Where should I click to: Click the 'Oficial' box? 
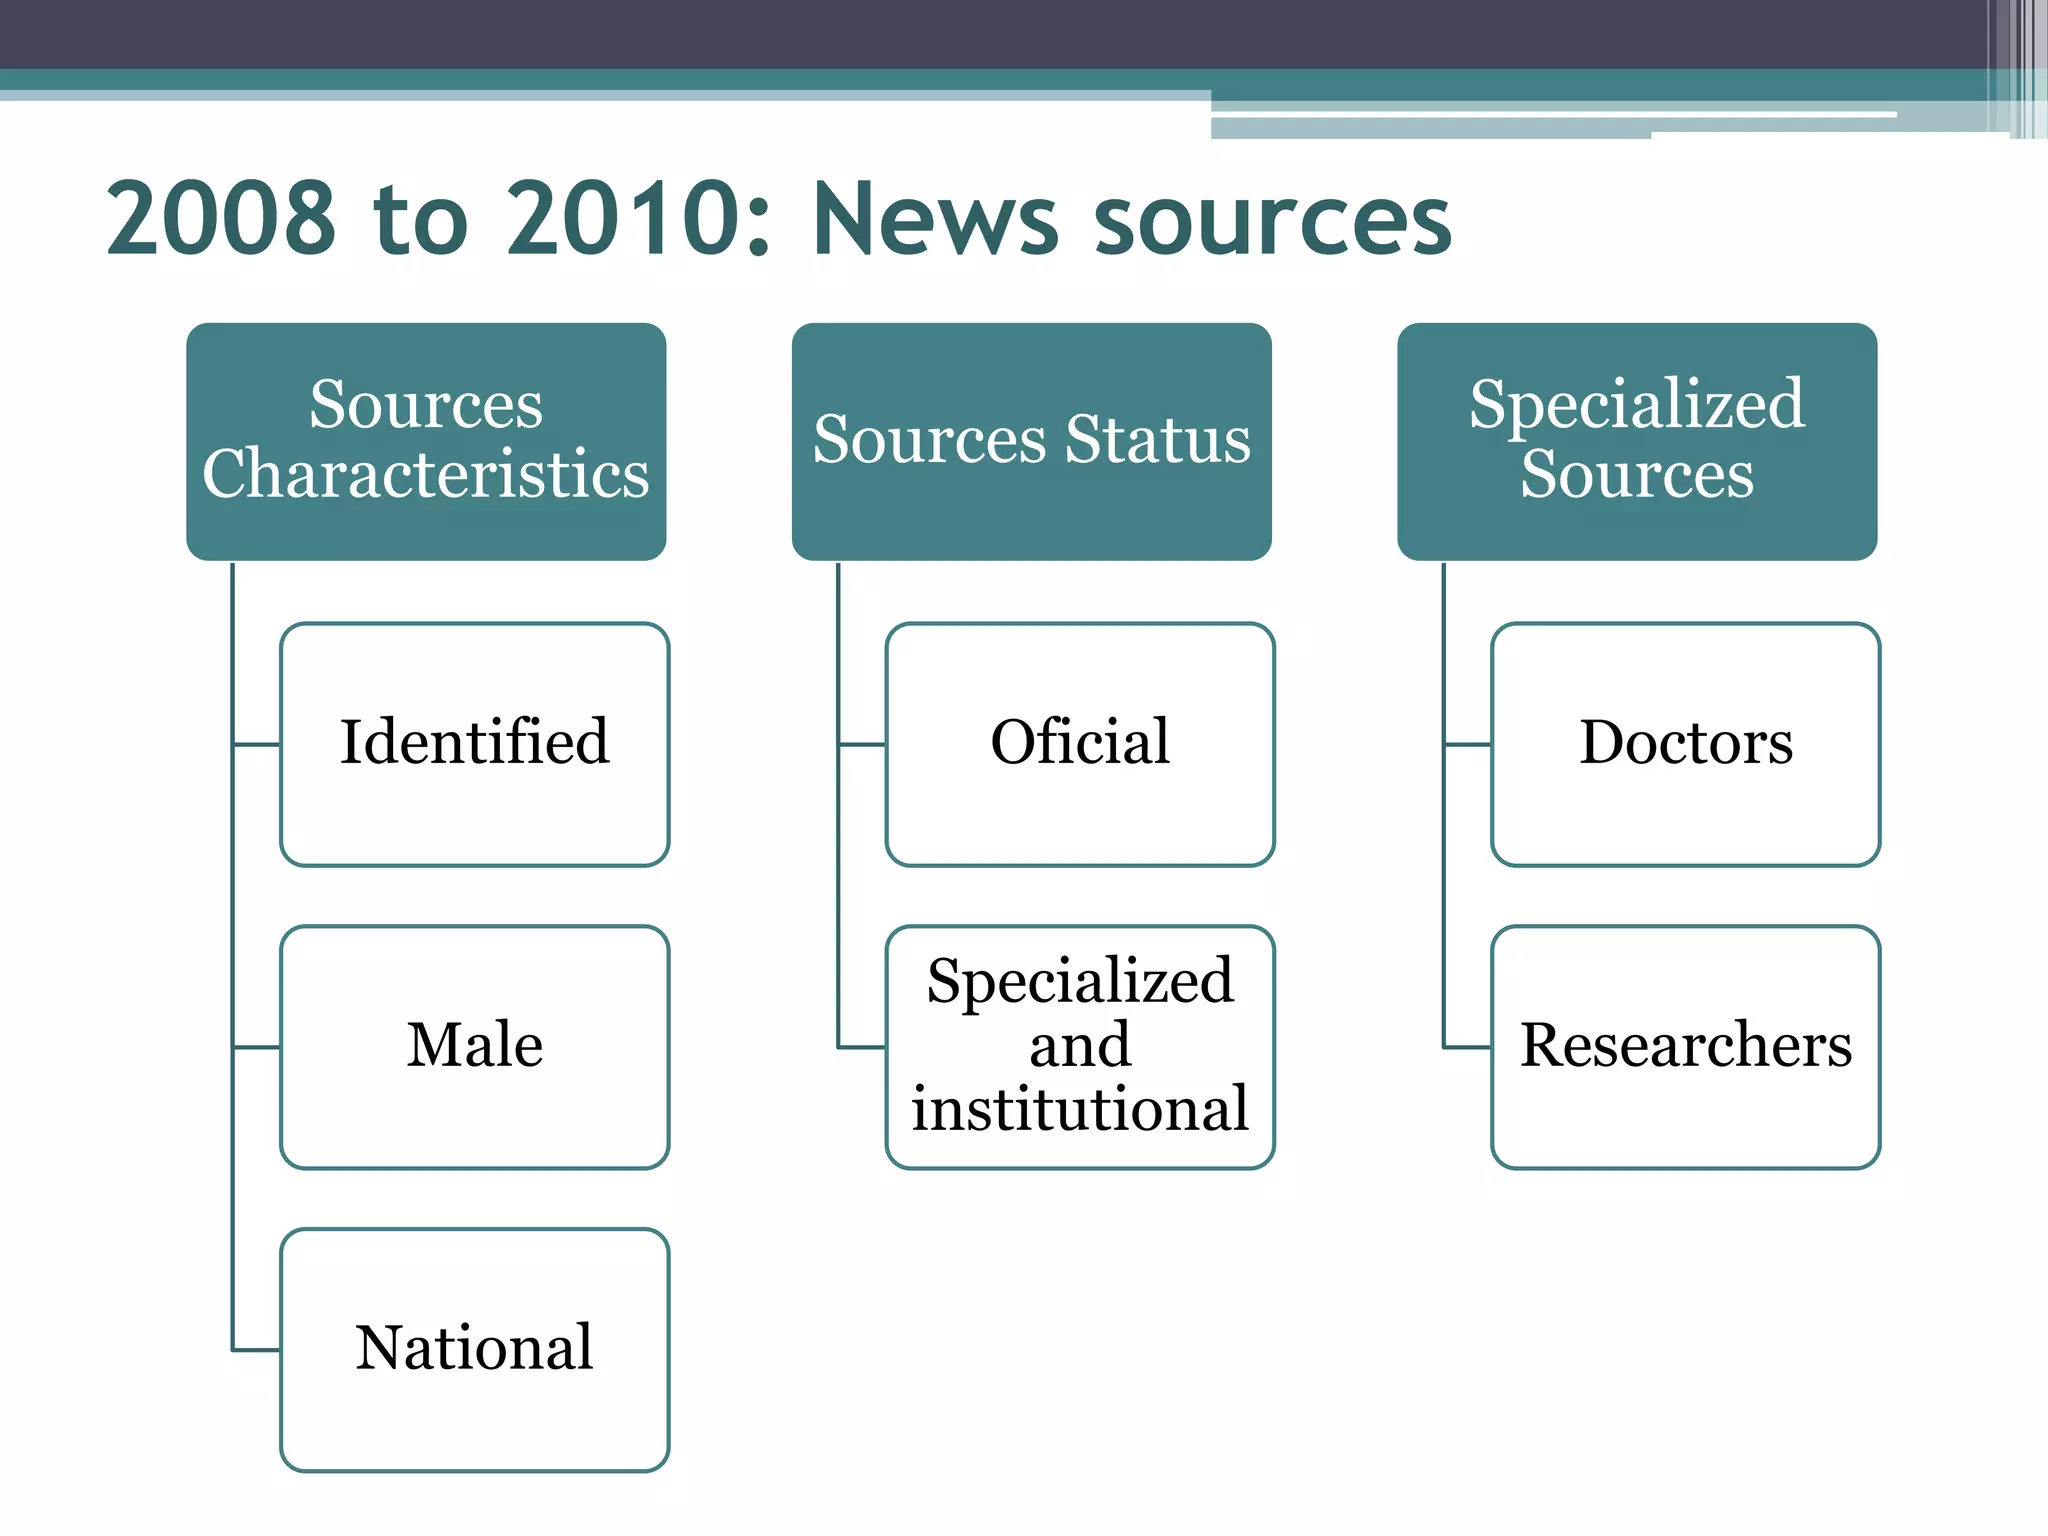click(x=1080, y=744)
